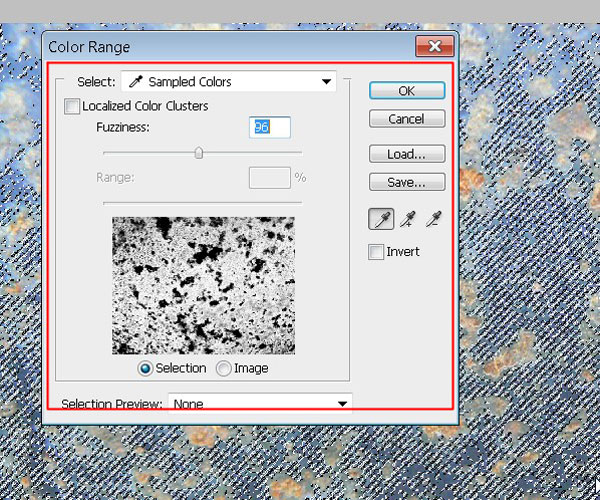Image resolution: width=600 pixels, height=500 pixels.
Task: Click the Range percentage field
Action: (x=268, y=177)
